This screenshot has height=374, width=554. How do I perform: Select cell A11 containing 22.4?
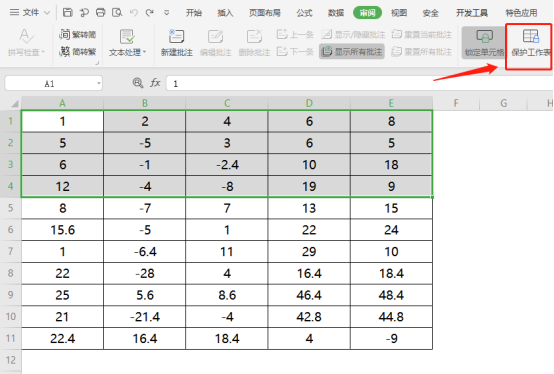(x=62, y=339)
